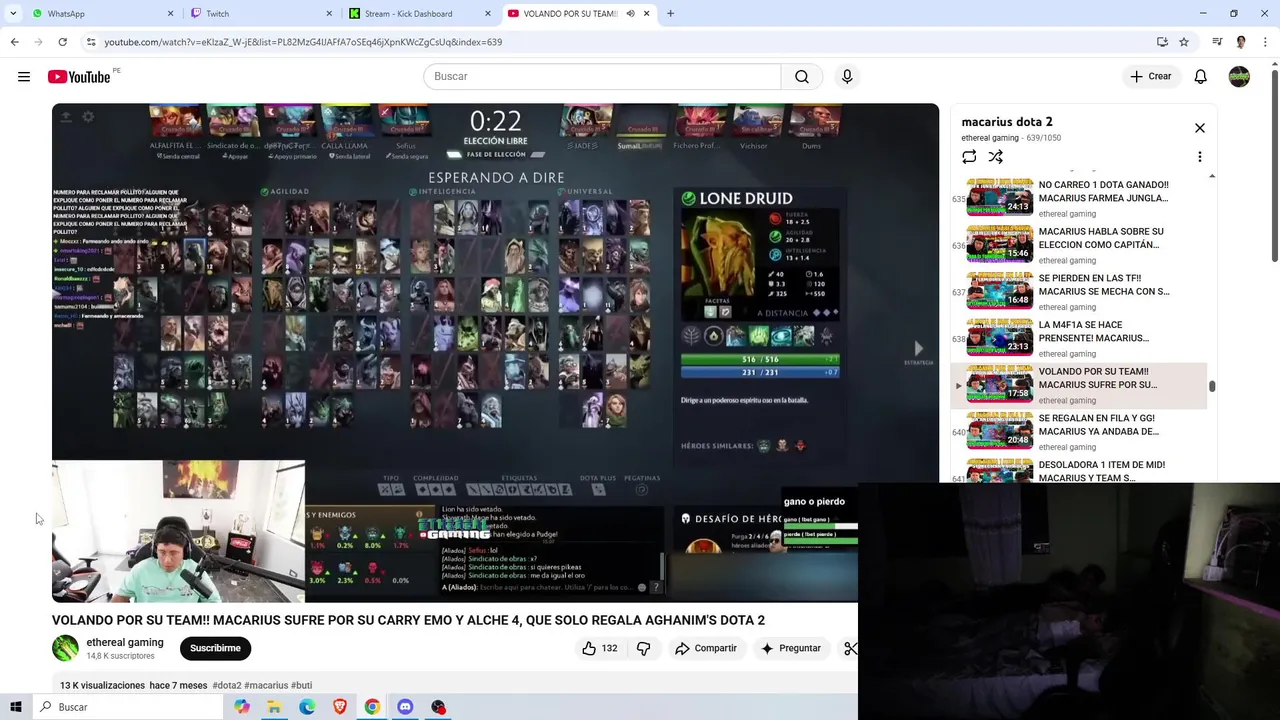
Task: Bookmark this page with the star
Action: point(1184,42)
